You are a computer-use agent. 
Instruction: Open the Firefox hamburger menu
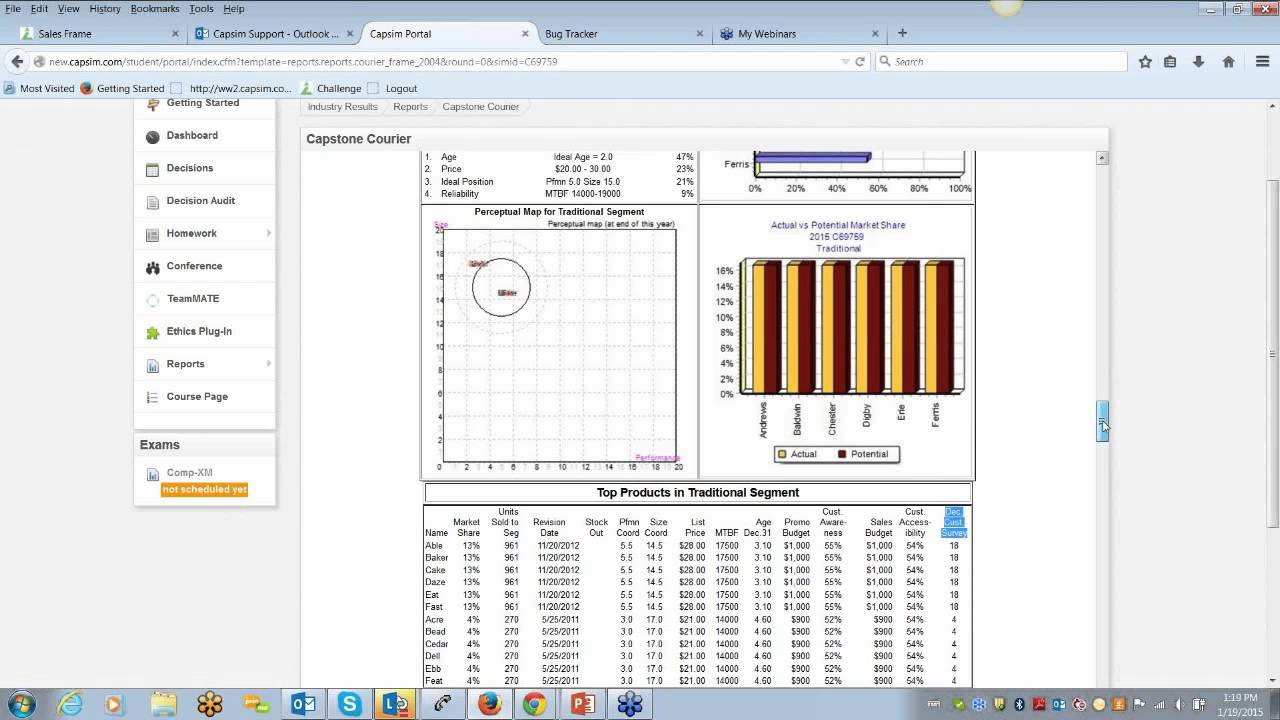(1262, 61)
